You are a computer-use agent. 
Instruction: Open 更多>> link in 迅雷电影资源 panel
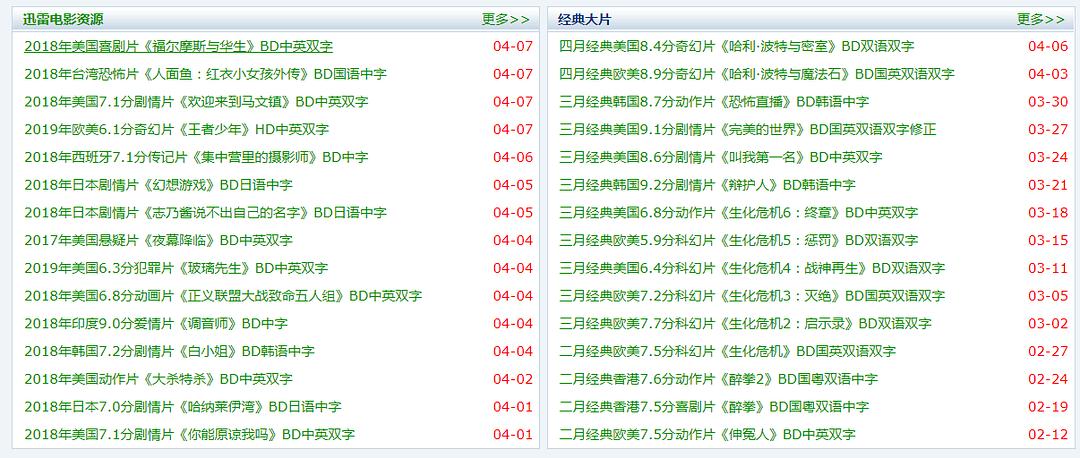click(x=506, y=19)
